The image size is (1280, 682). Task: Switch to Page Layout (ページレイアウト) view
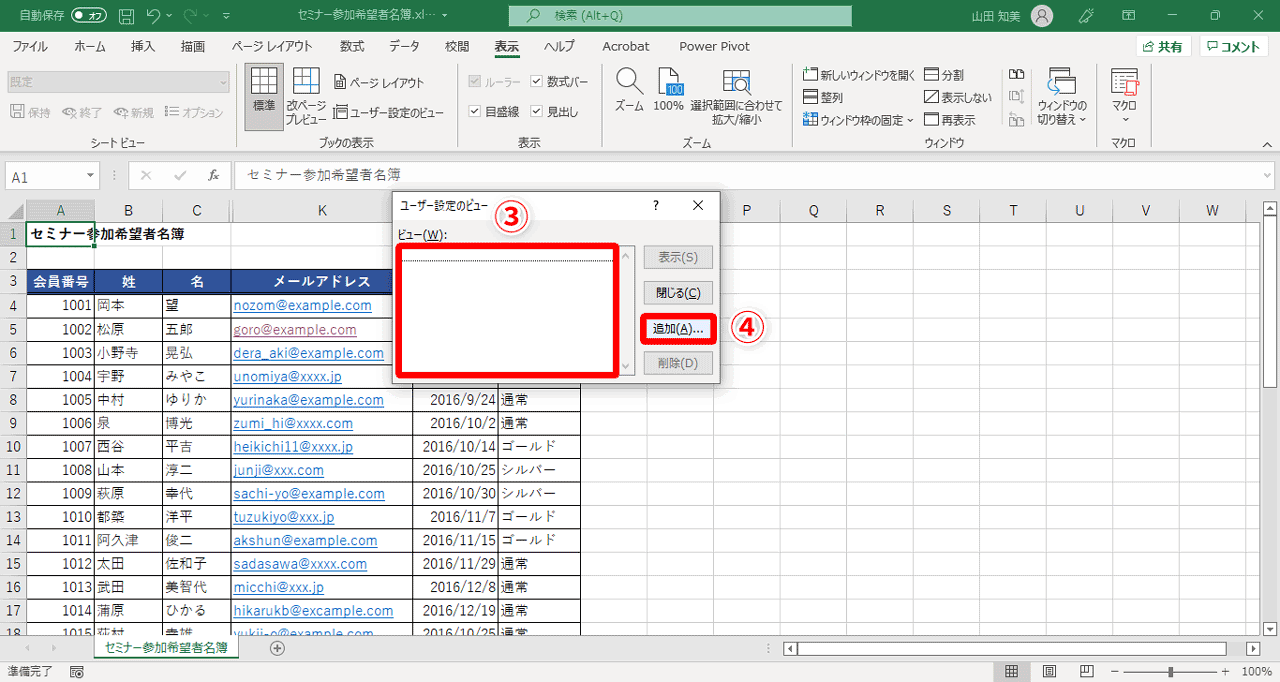[x=379, y=83]
